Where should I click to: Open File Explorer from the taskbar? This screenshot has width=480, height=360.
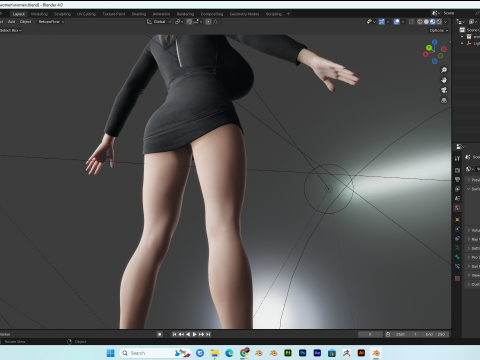click(x=214, y=353)
